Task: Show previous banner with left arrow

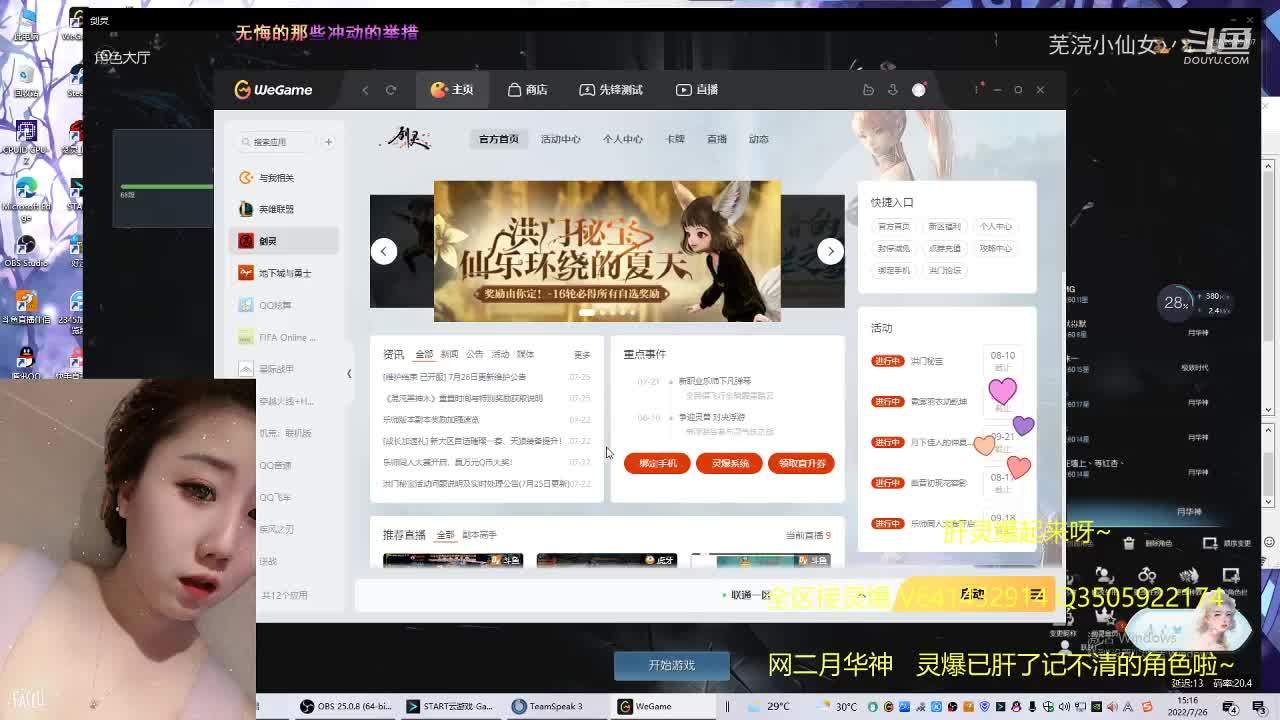Action: [x=384, y=251]
